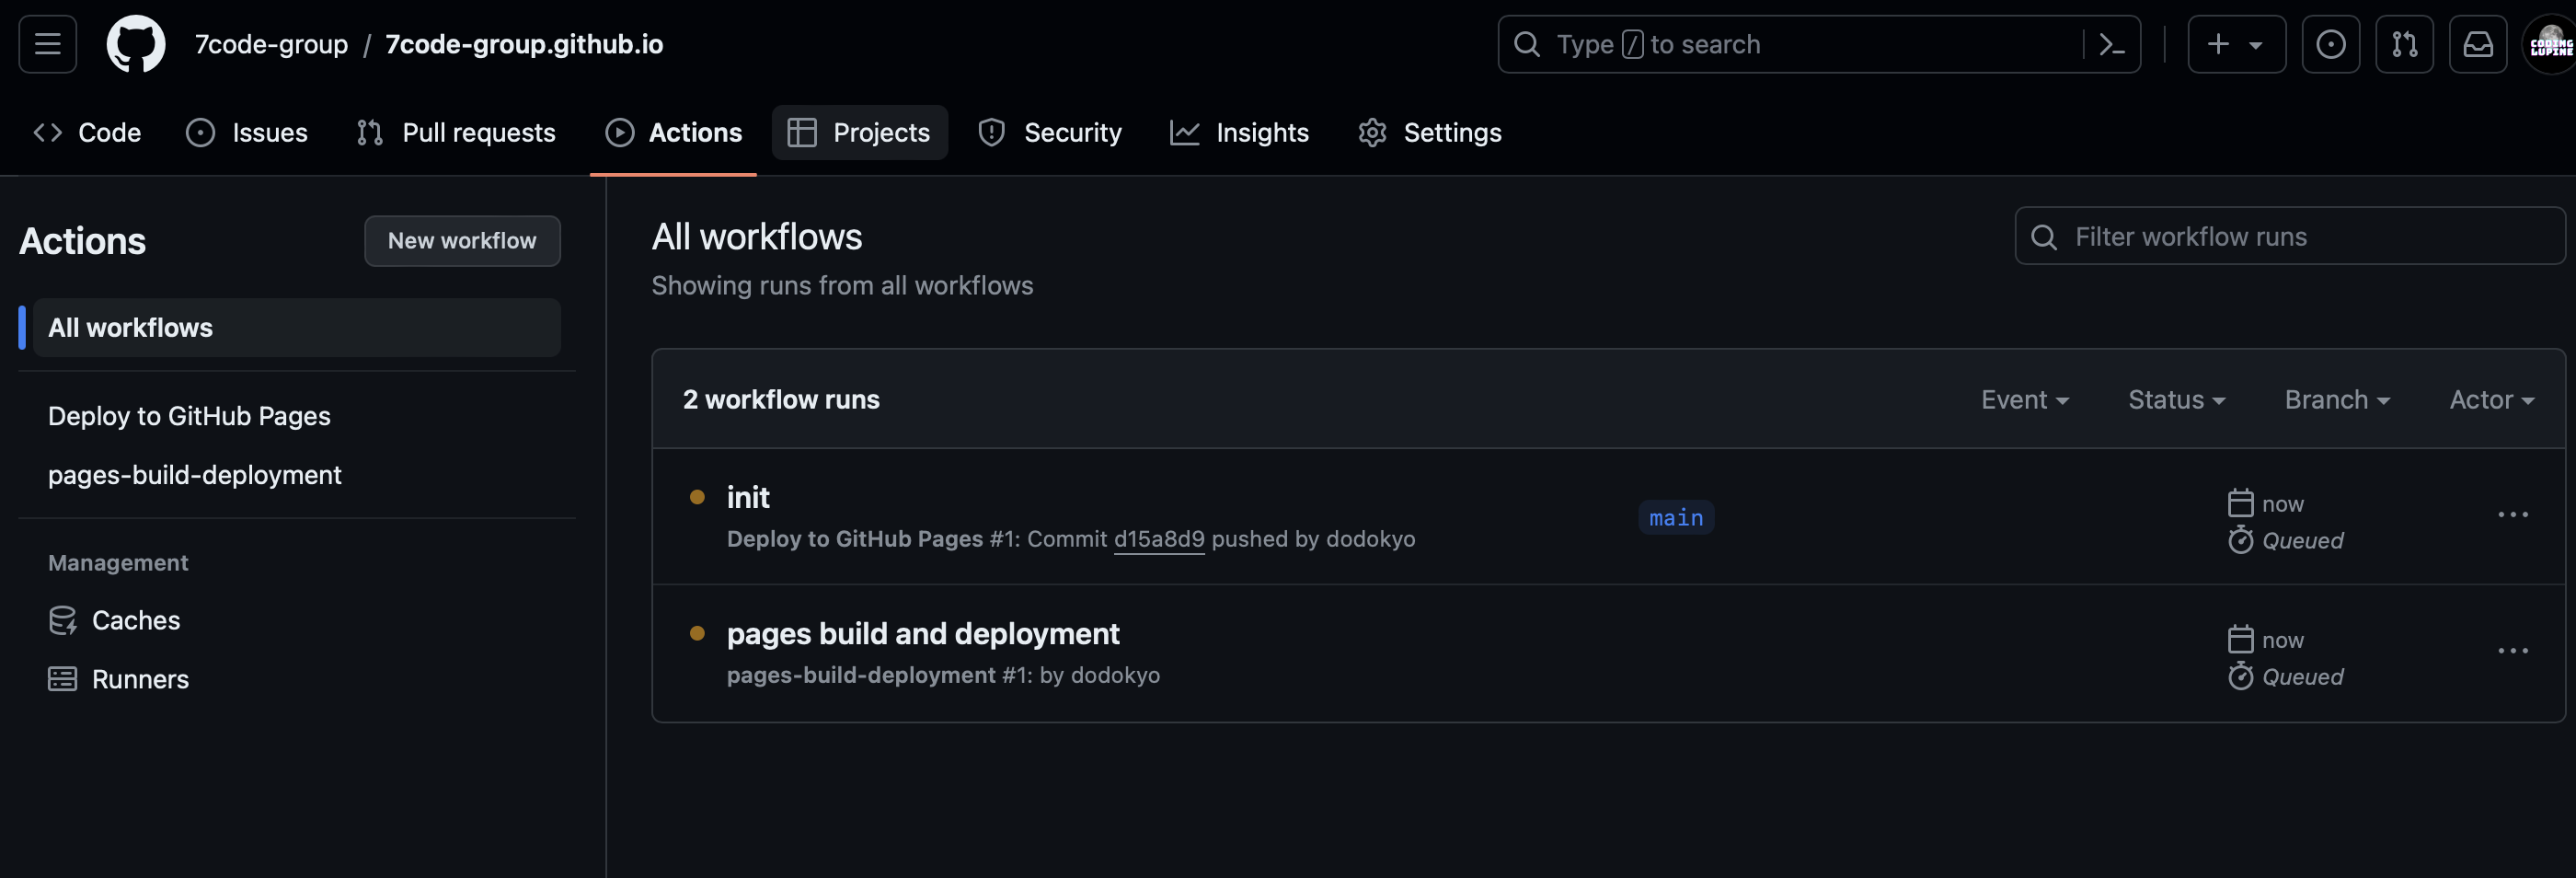The height and width of the screenshot is (878, 2576).
Task: Click calendar icon on init run
Action: 2240,503
